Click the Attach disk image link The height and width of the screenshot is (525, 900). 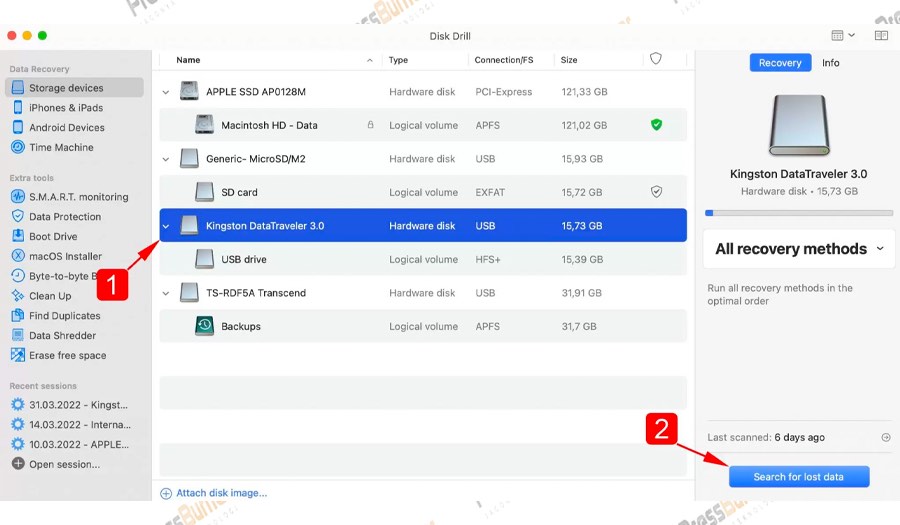[221, 493]
